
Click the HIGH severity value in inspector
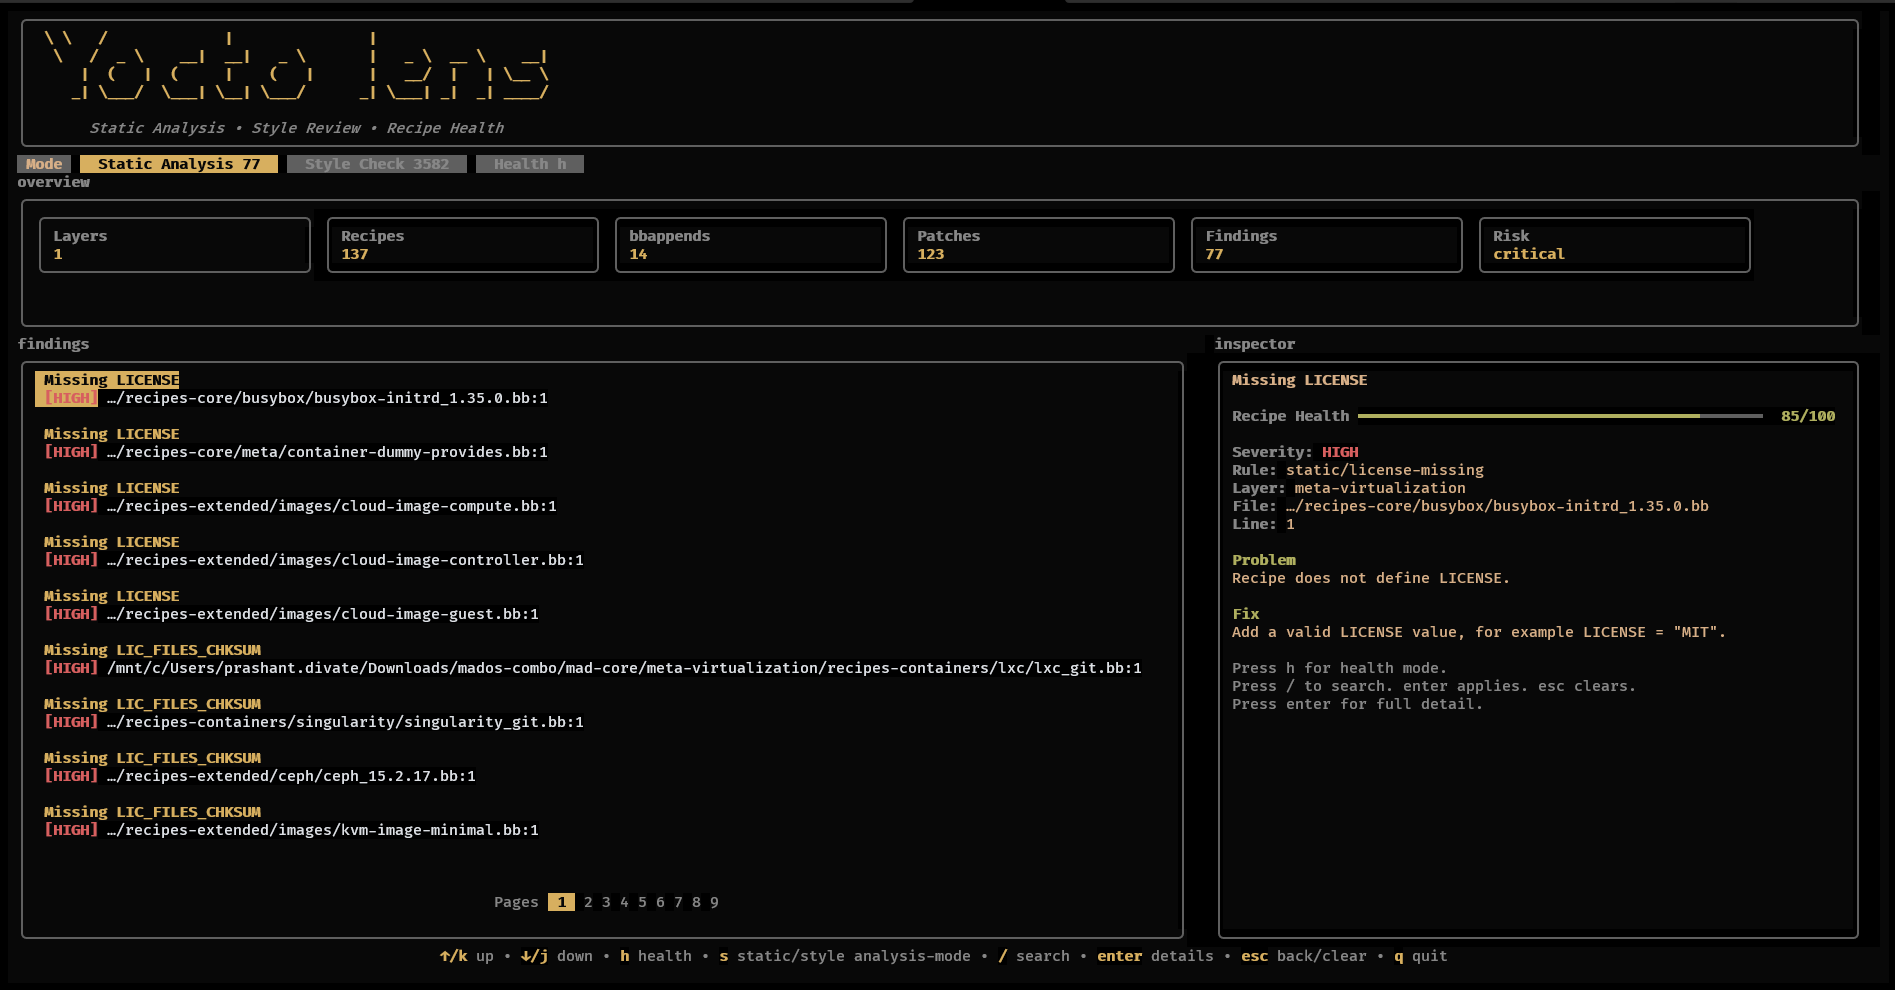tap(1340, 452)
